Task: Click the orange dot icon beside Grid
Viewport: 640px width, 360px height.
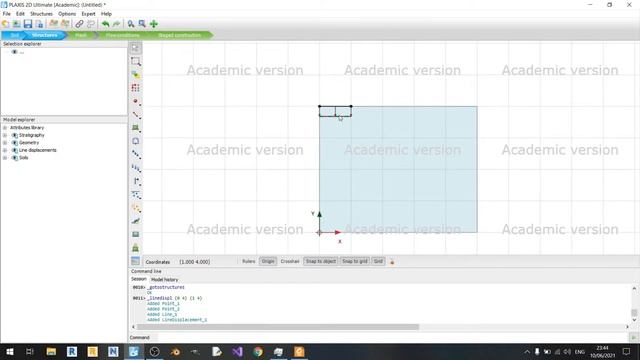Action: point(392,262)
